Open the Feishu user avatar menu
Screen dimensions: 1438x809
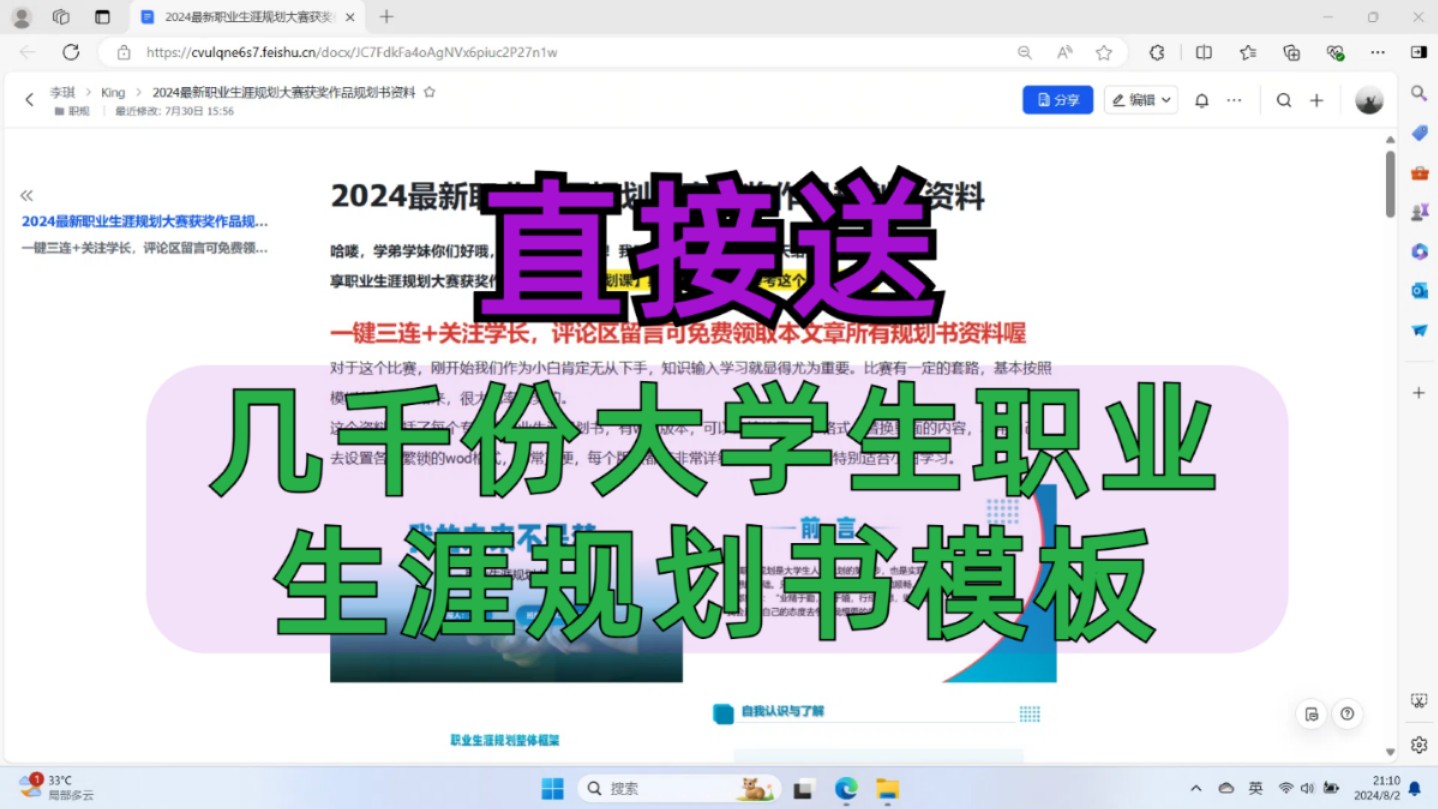click(x=1369, y=100)
